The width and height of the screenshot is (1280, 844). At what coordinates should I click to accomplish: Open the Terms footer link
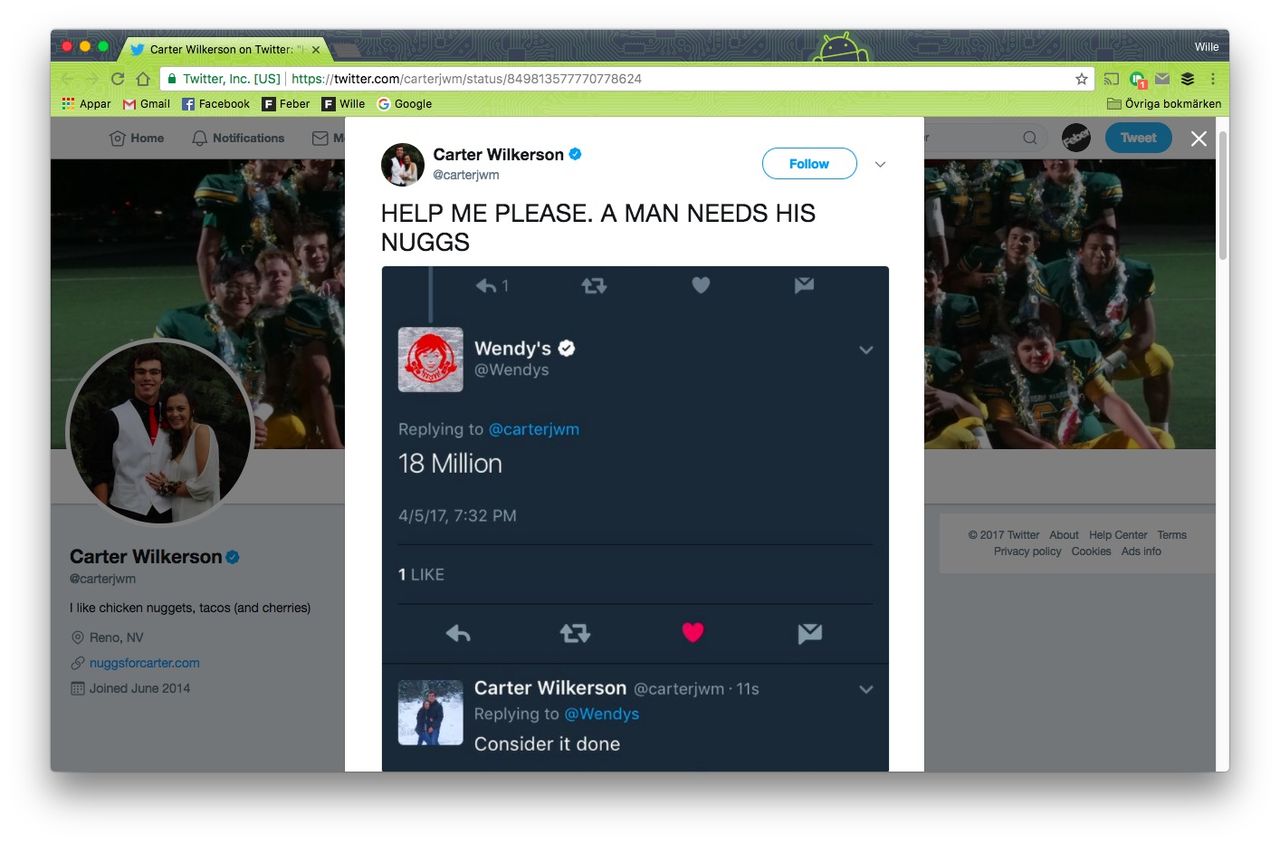pyautogui.click(x=1172, y=535)
